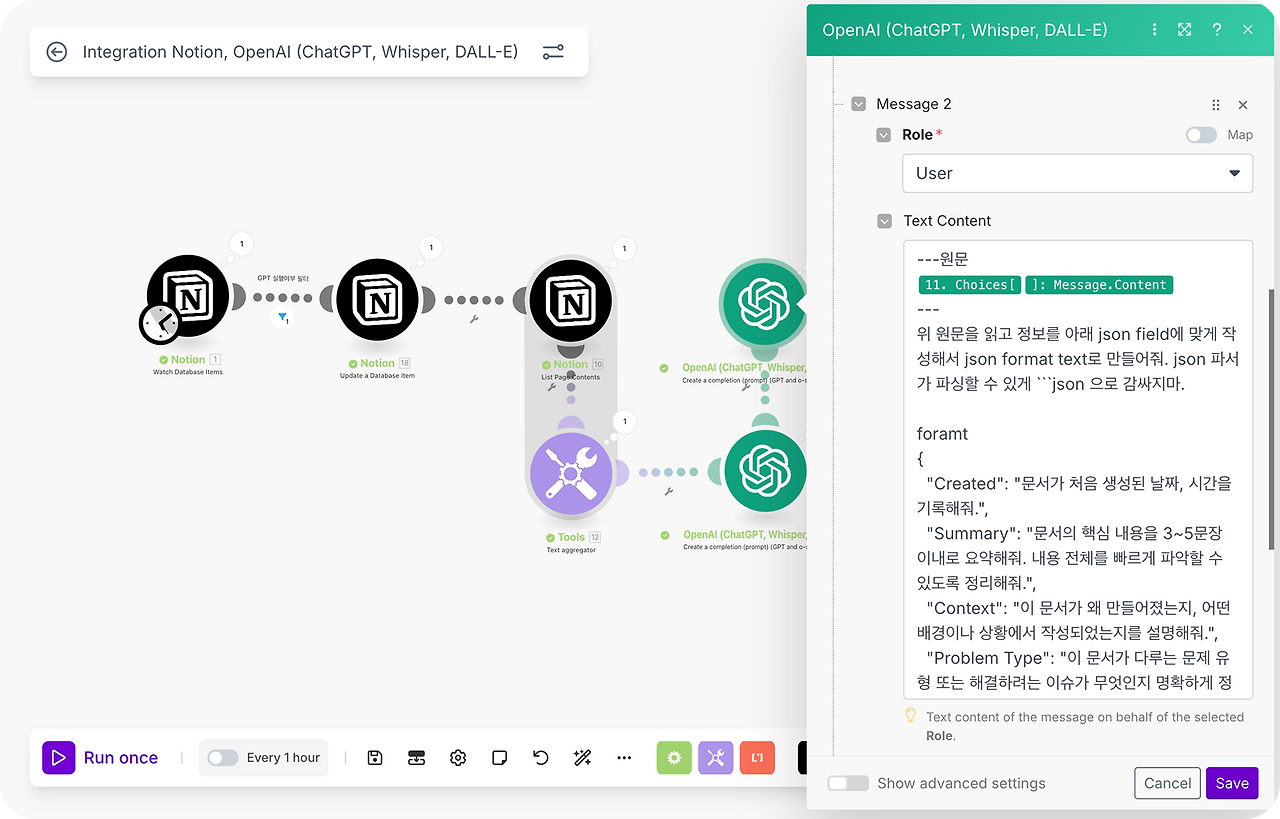
Task: Click the scenario title Integration Notion, OpenAI
Action: tap(300, 52)
